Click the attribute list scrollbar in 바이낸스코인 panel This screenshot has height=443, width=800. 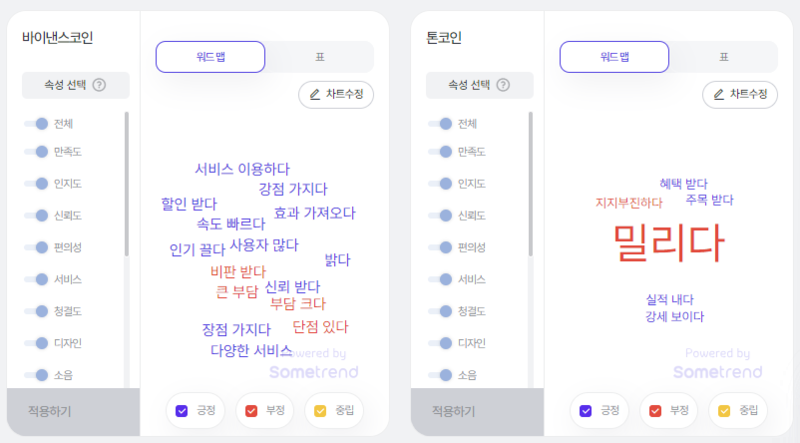(127, 184)
